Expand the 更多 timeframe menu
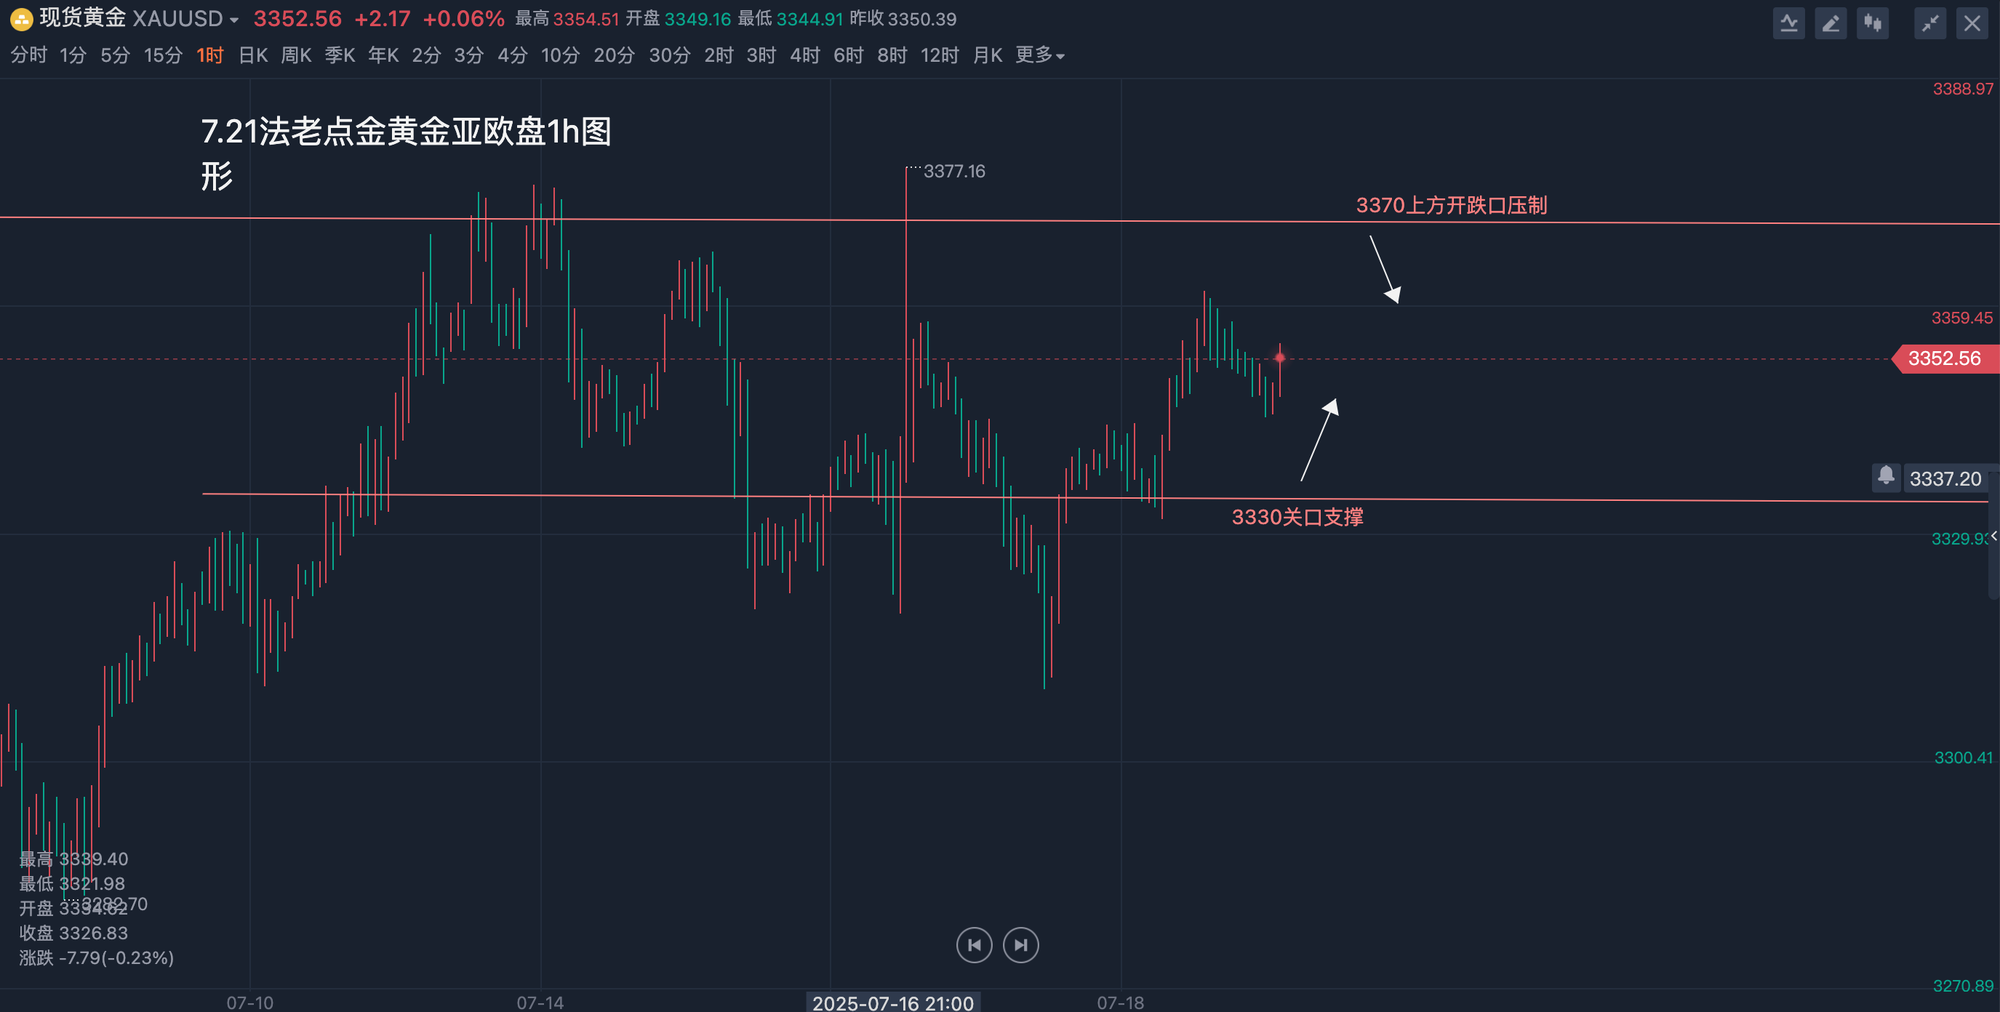 pos(1039,55)
